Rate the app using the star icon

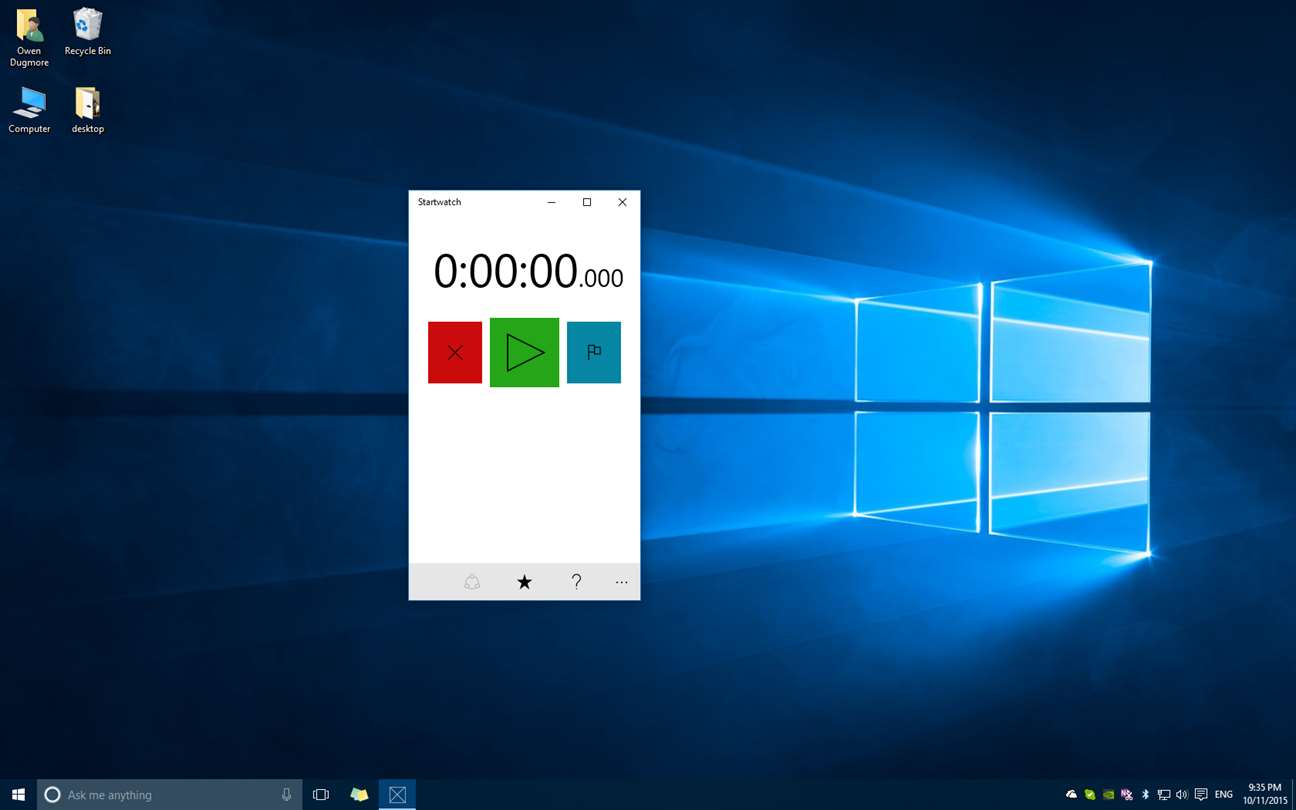524,582
